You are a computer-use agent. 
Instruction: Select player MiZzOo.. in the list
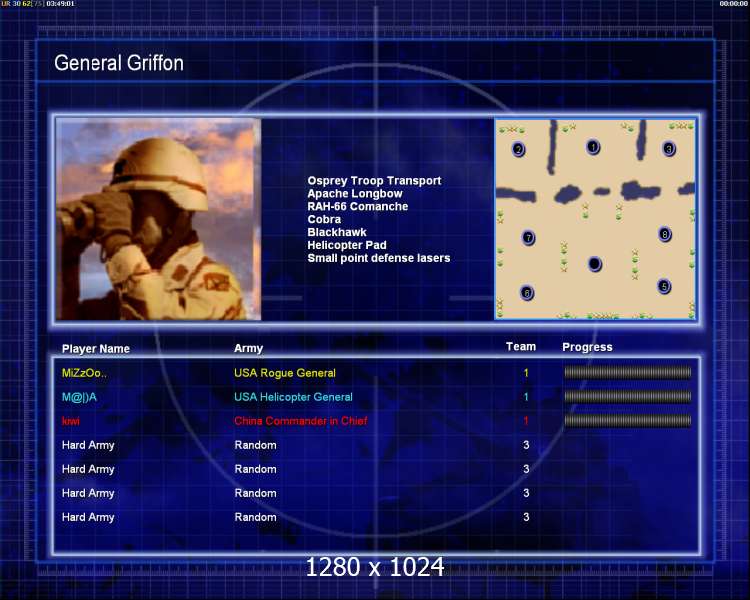coord(84,373)
